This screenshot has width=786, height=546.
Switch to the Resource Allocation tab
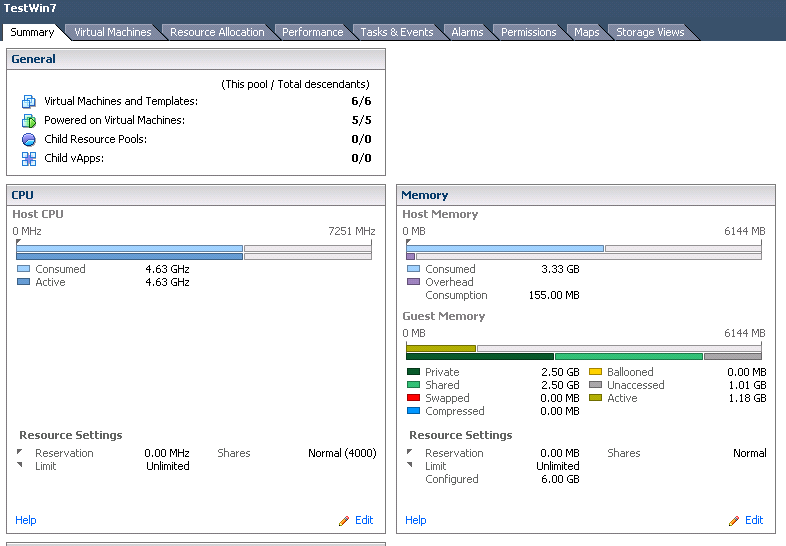click(x=217, y=32)
